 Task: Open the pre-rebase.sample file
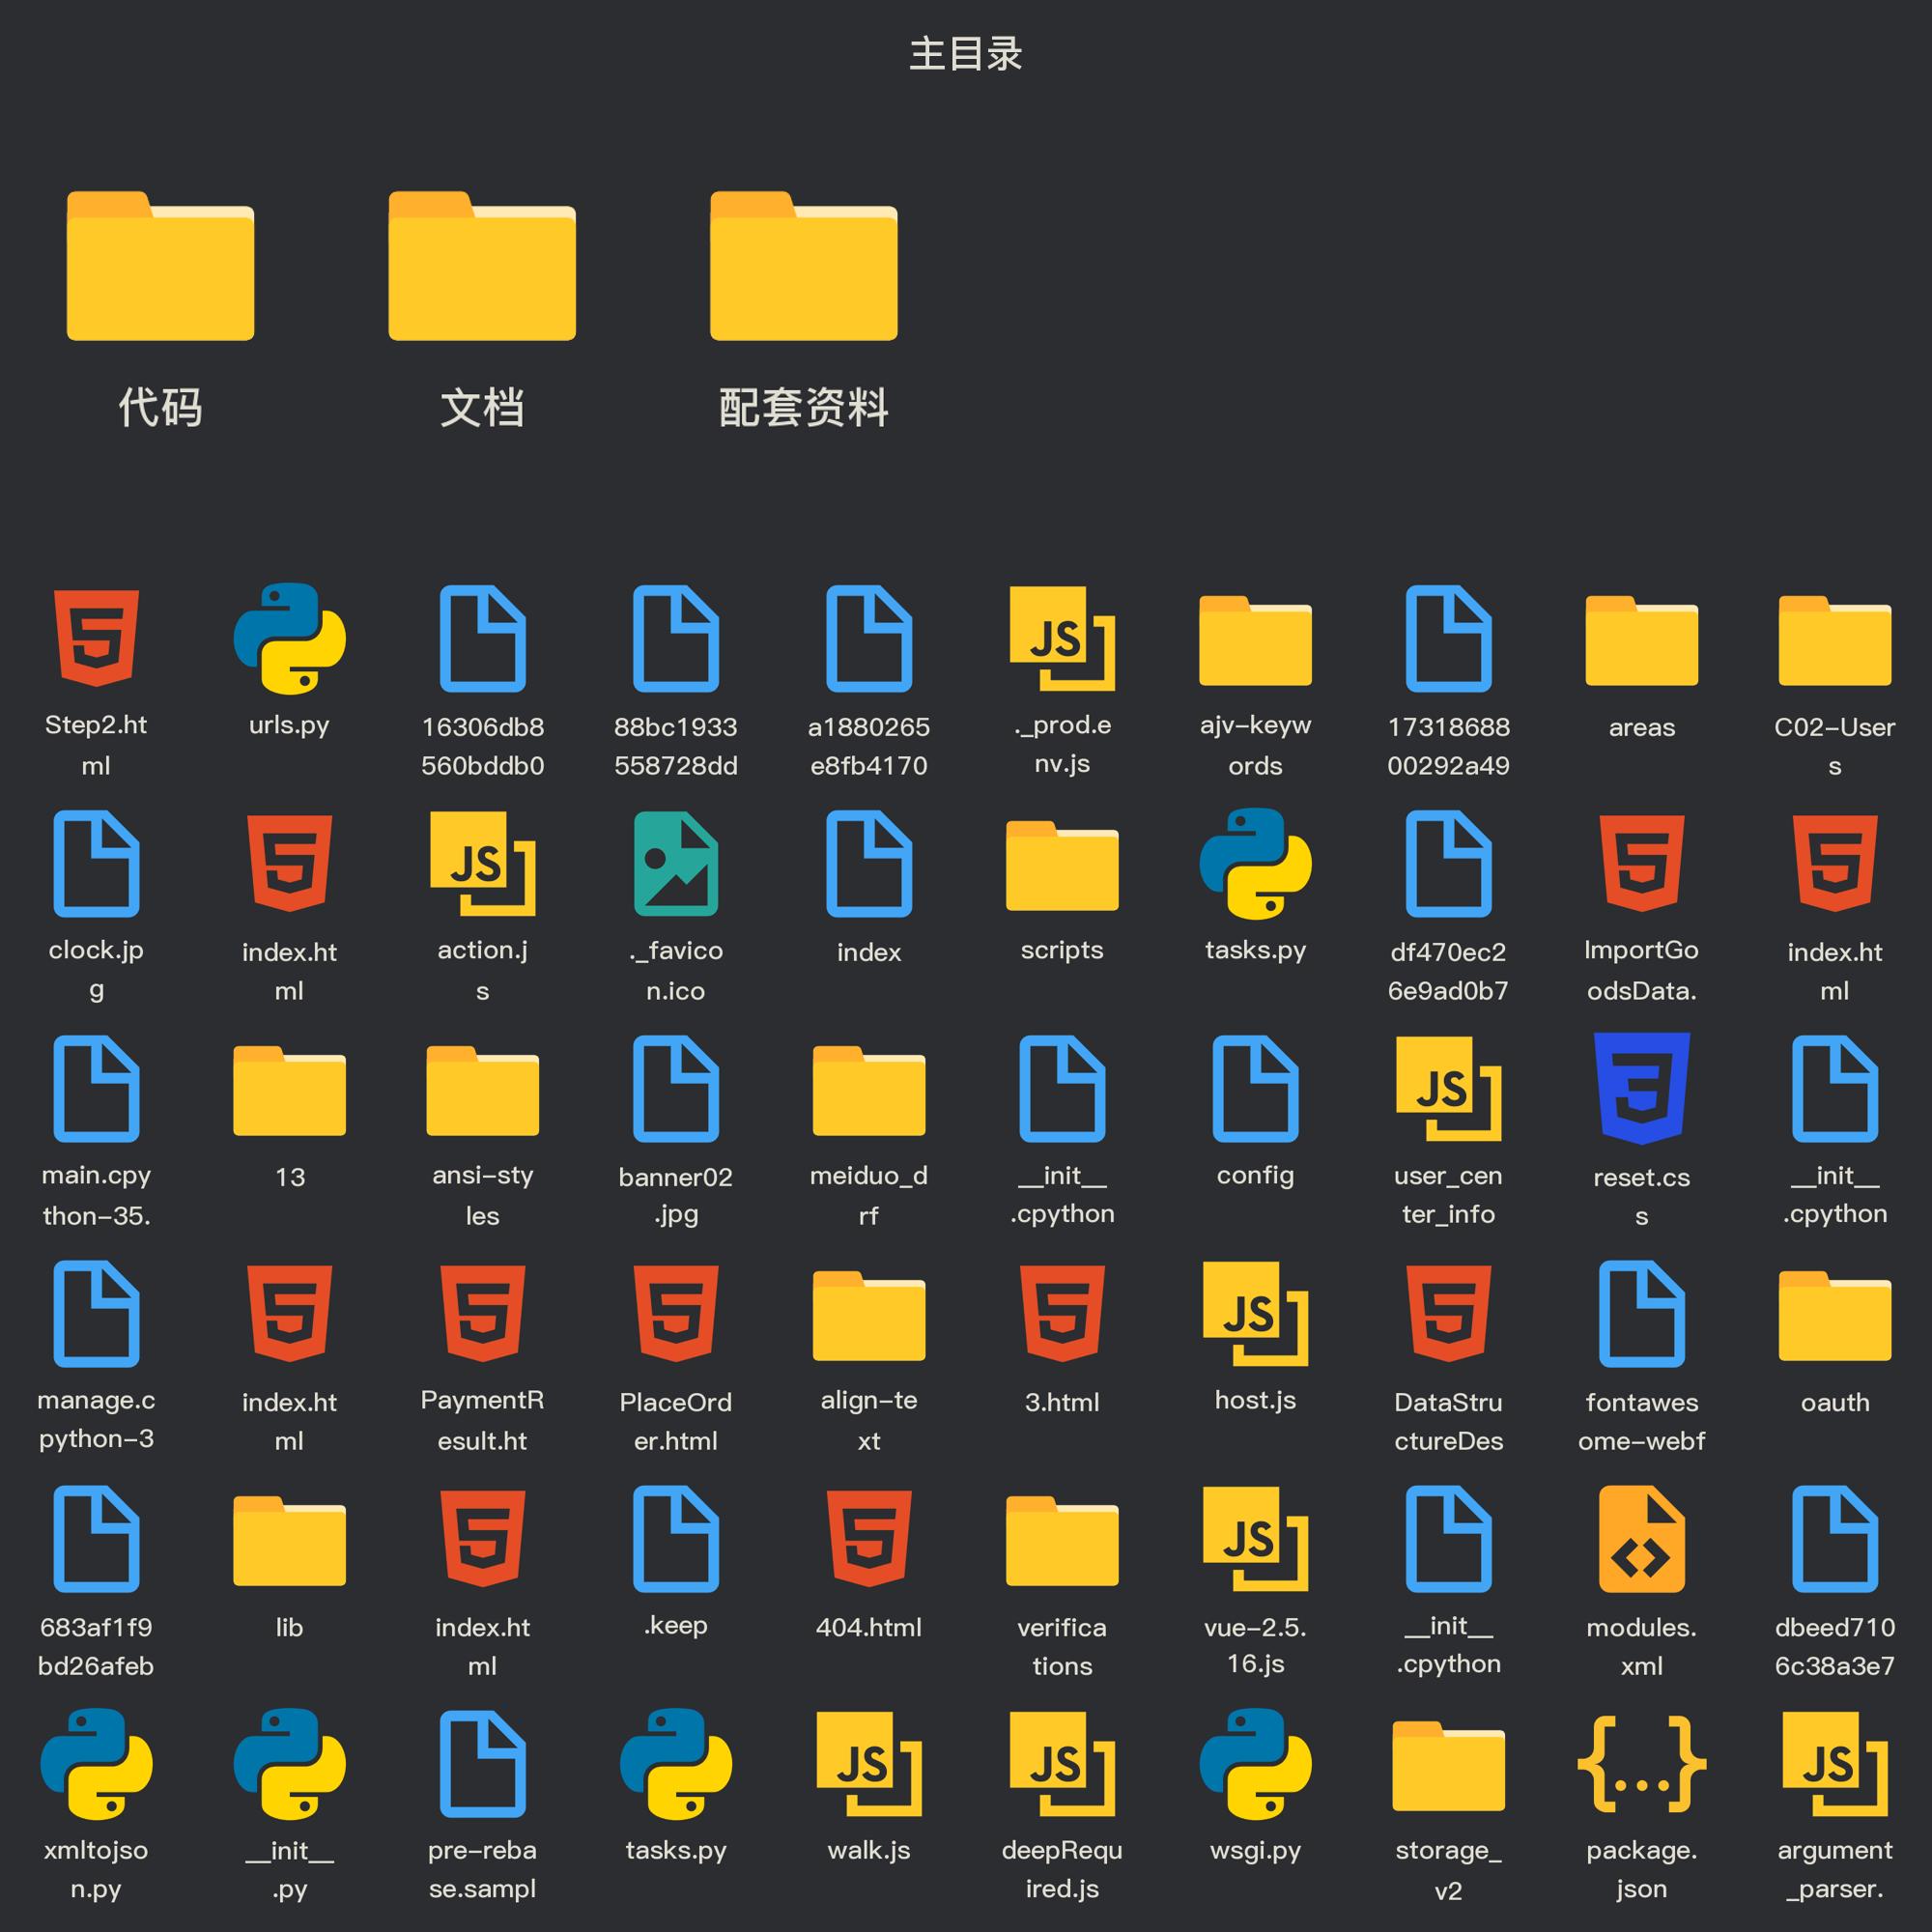[x=483, y=1763]
